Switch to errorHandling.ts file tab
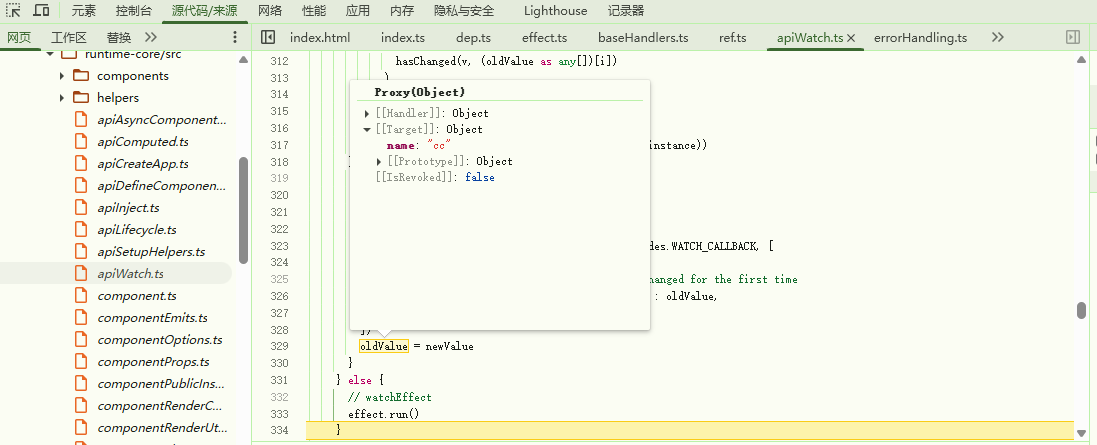 click(921, 38)
